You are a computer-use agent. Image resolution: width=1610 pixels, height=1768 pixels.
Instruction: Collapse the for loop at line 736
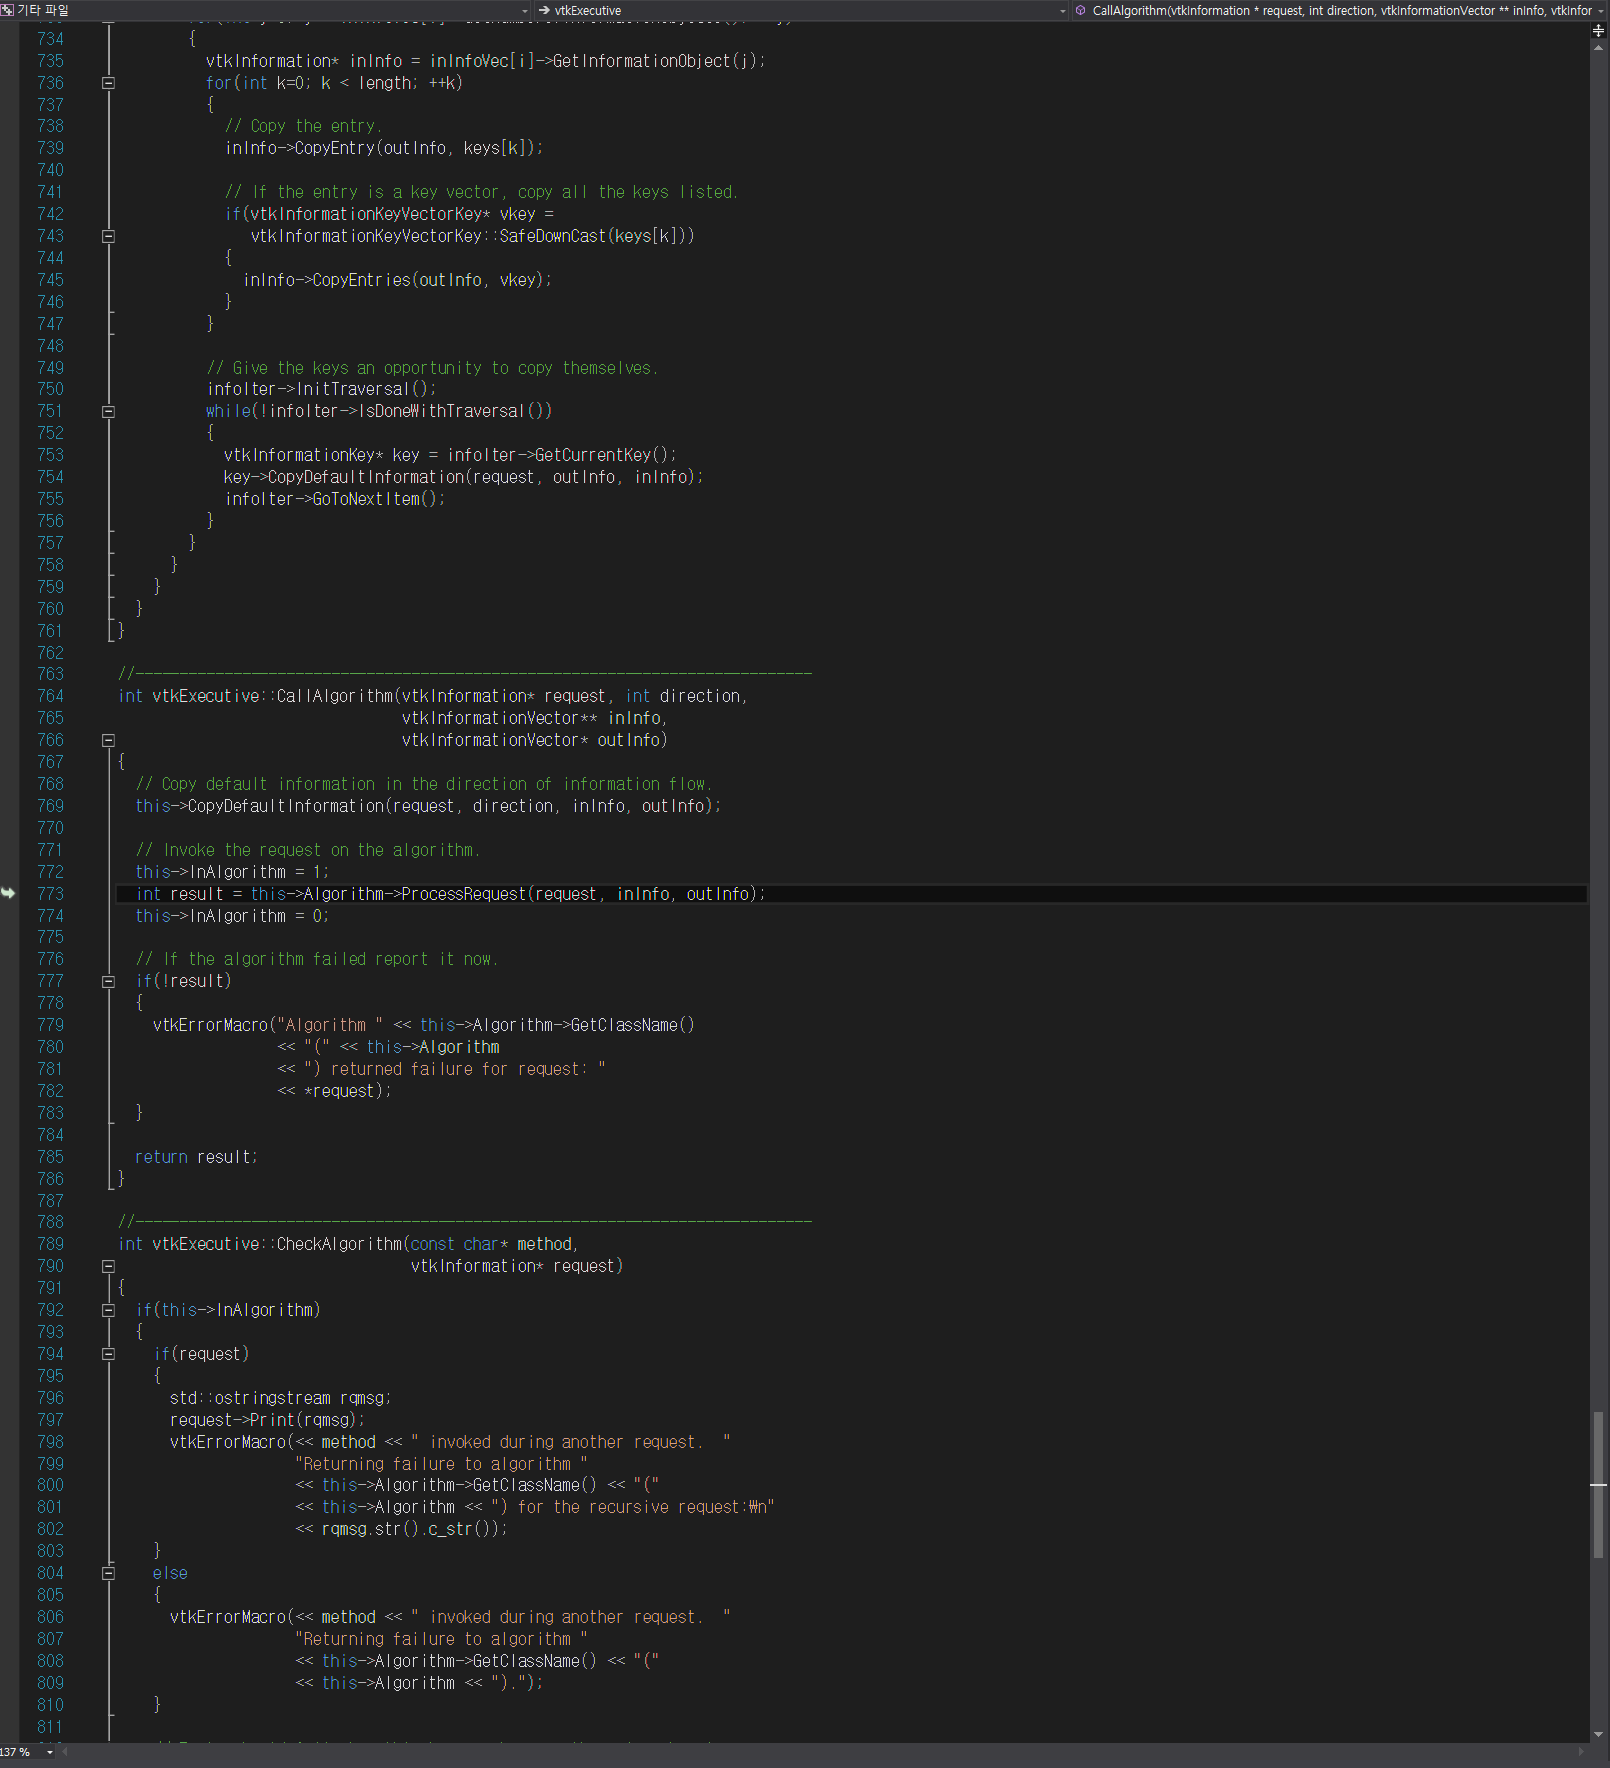[108, 83]
